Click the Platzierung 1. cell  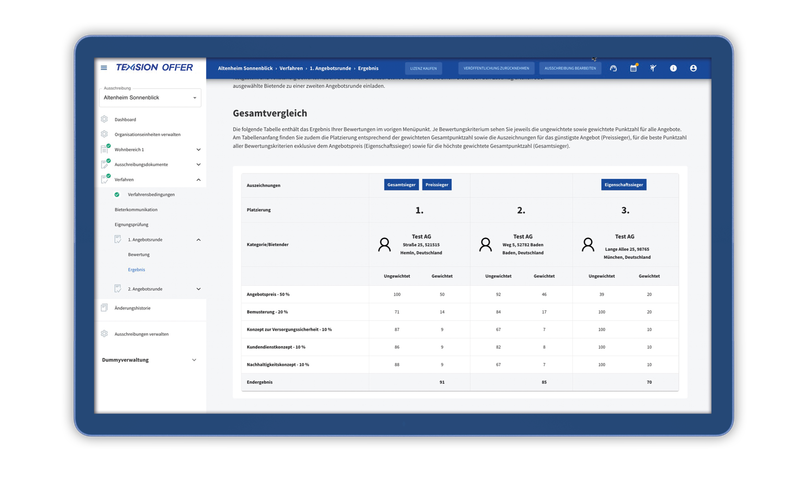tap(419, 210)
